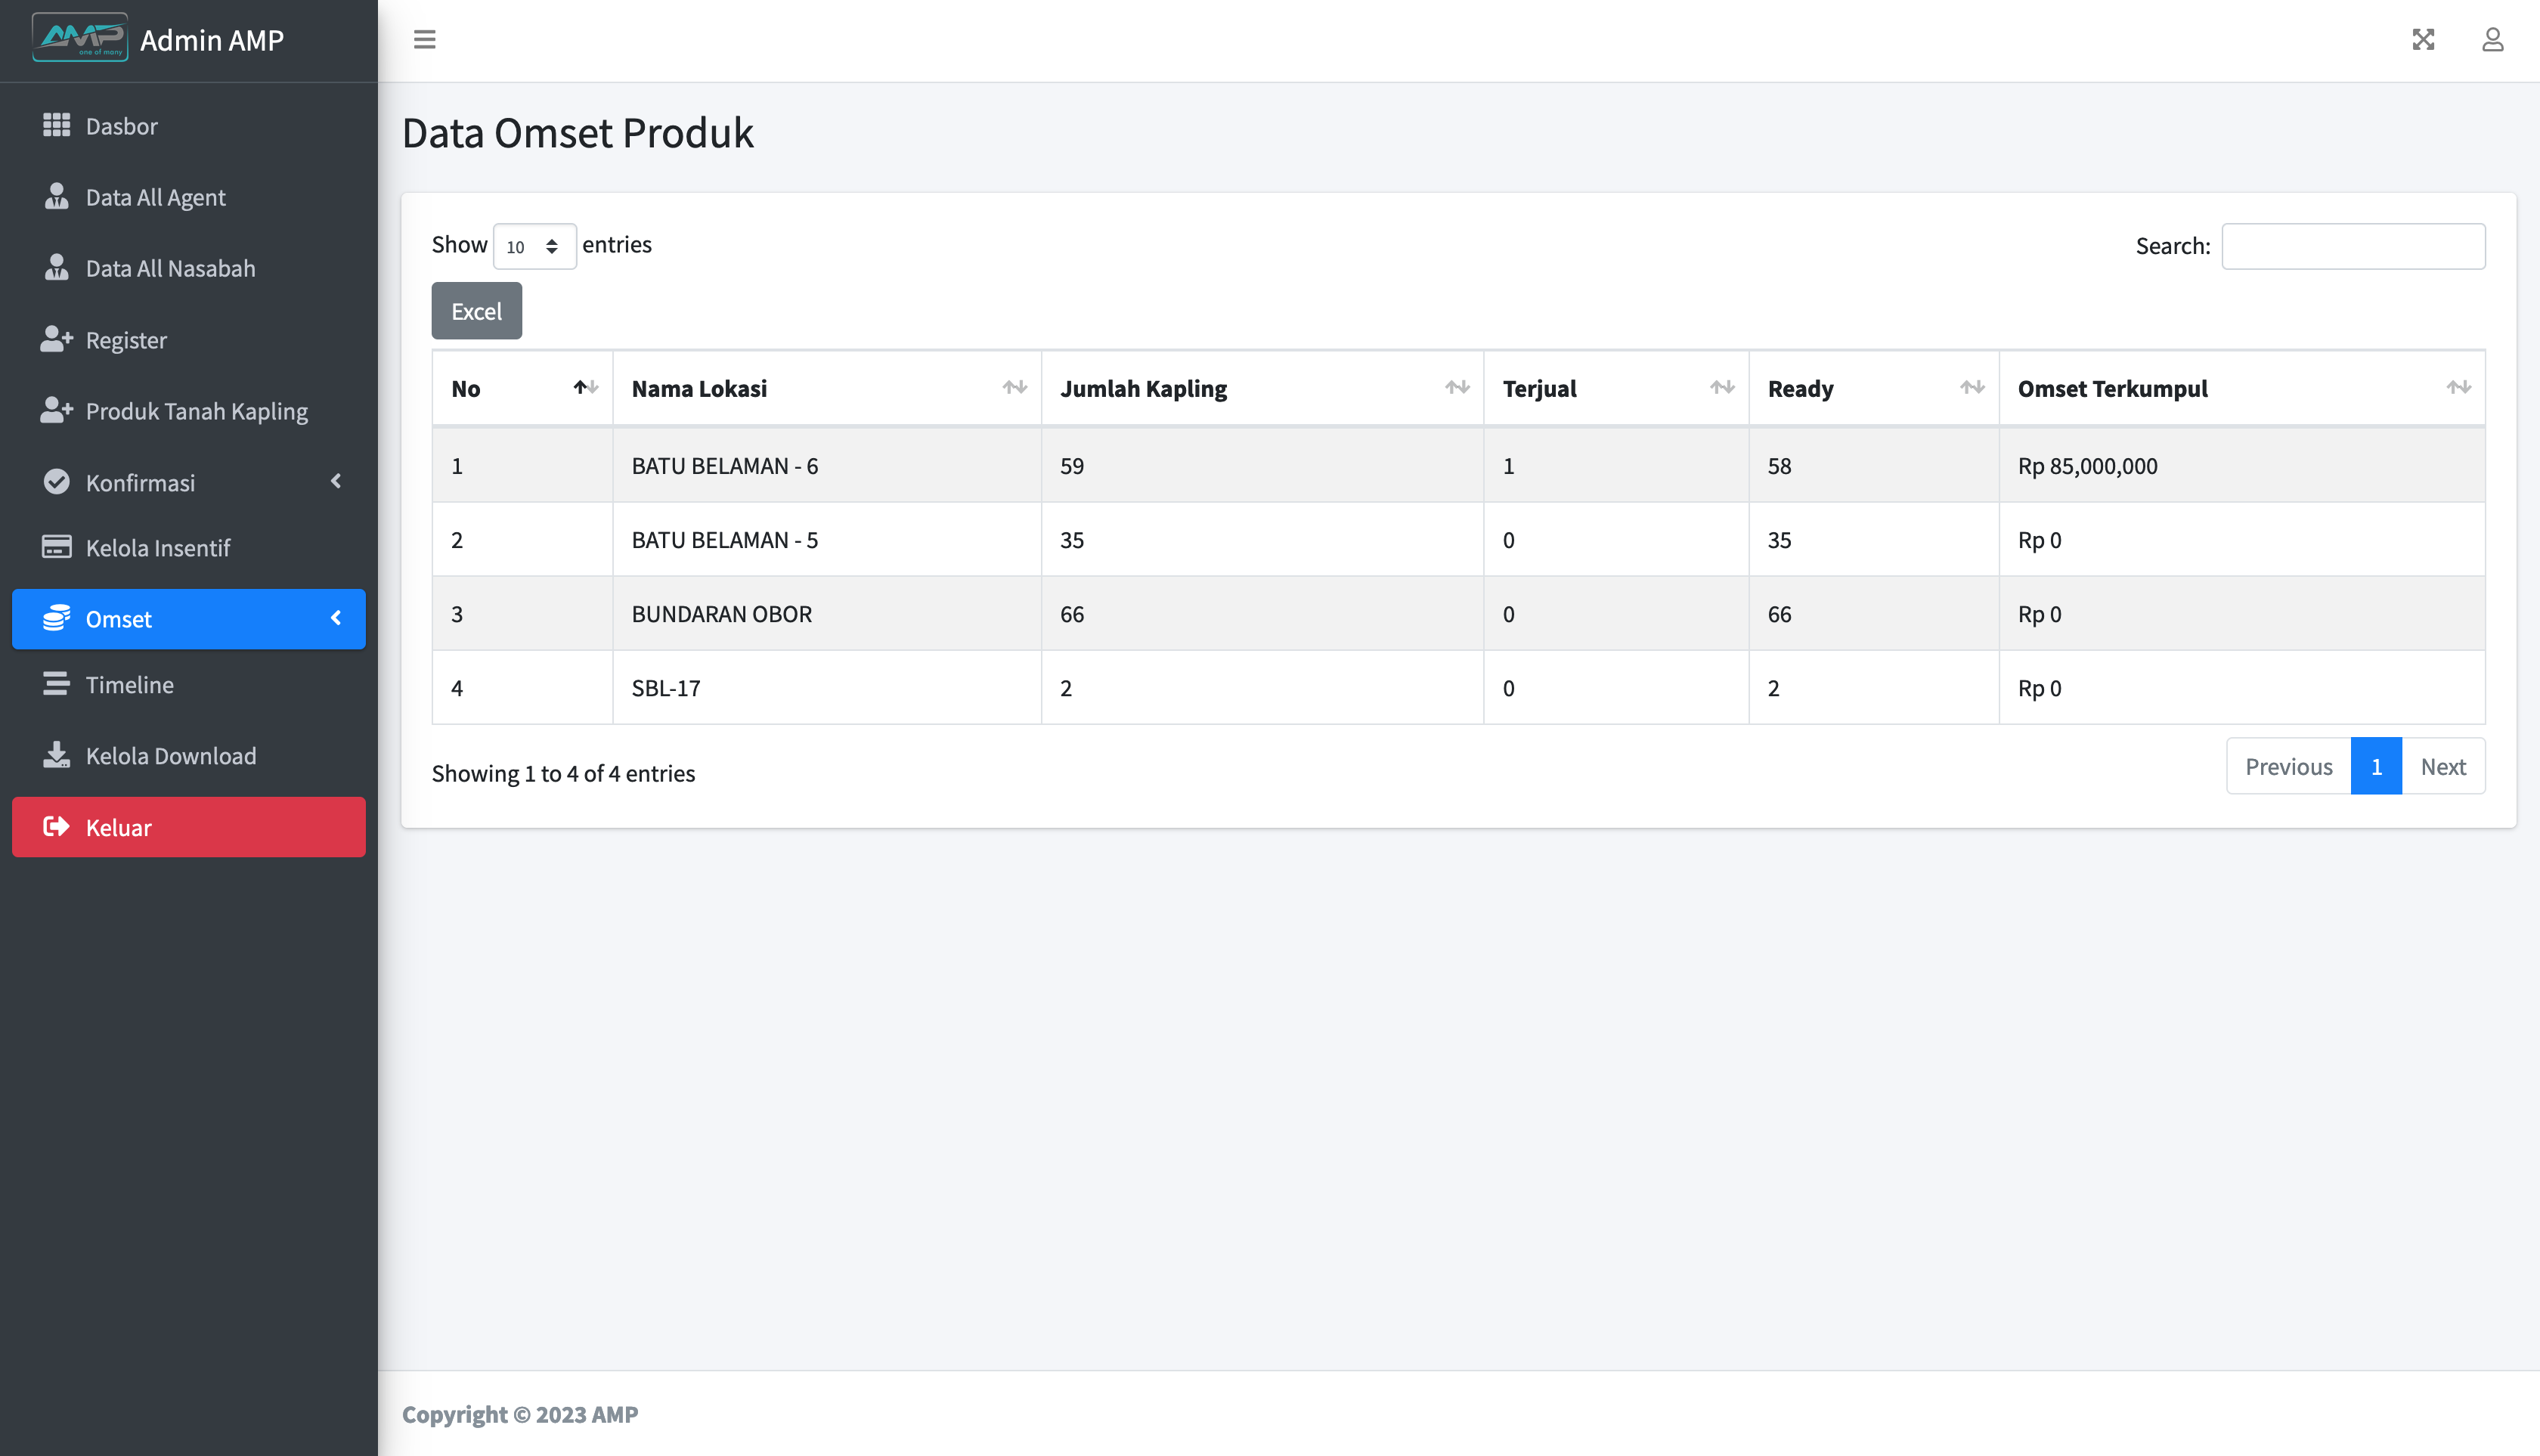Sort by Nama Lokasi column arrows
This screenshot has height=1456, width=2540.
(1015, 387)
